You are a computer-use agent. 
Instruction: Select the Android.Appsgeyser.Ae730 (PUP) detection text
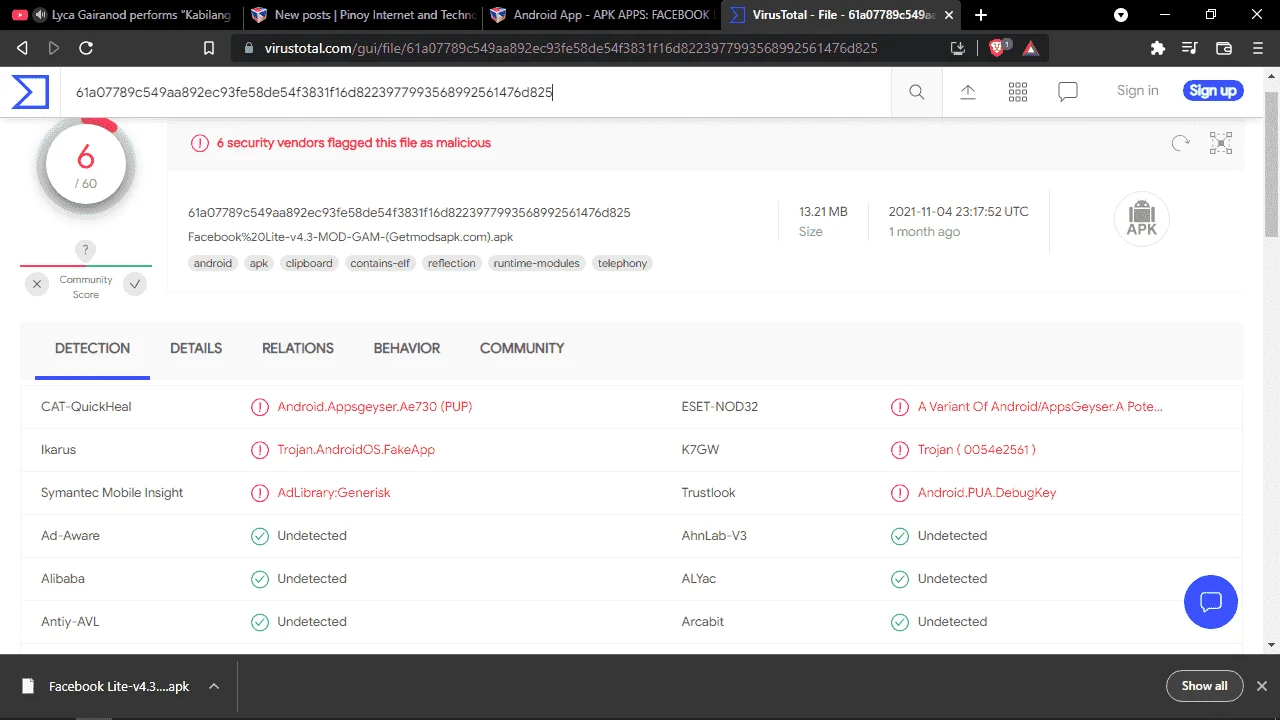click(375, 407)
